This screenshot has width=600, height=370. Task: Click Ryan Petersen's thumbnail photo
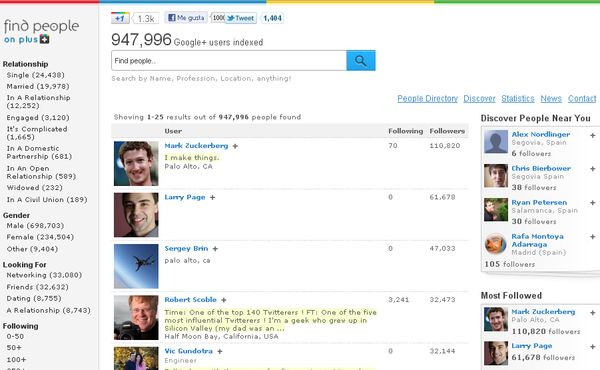tap(496, 210)
